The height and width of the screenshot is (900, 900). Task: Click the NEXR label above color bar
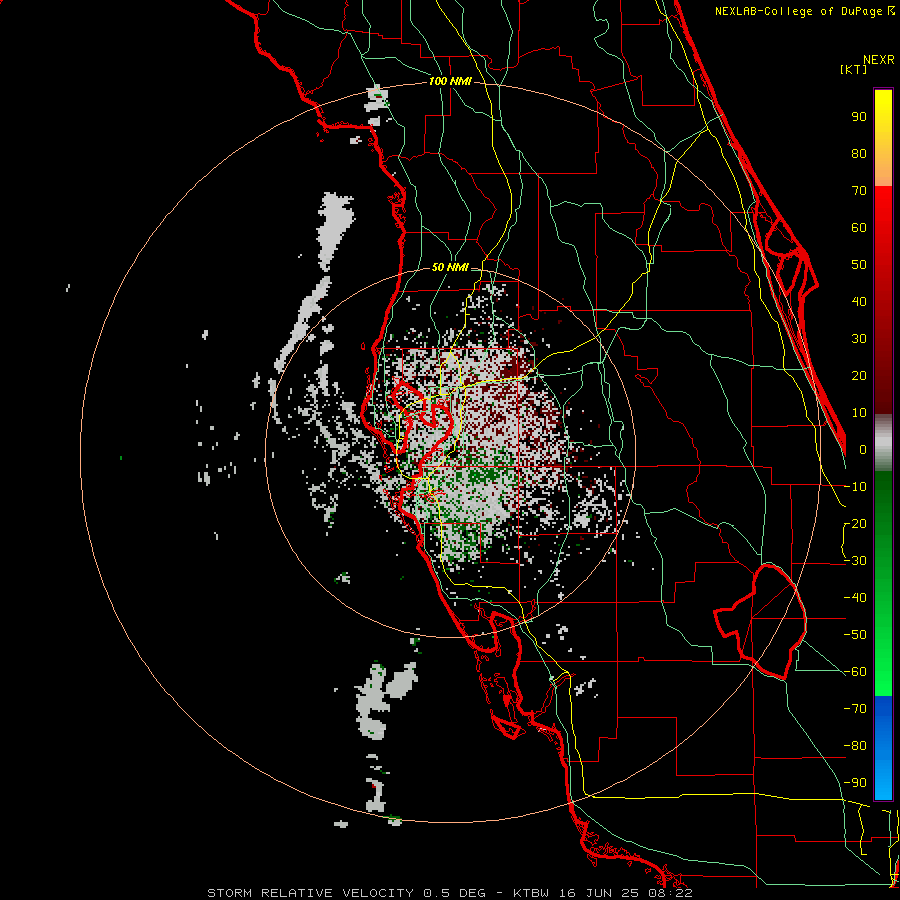879,60
